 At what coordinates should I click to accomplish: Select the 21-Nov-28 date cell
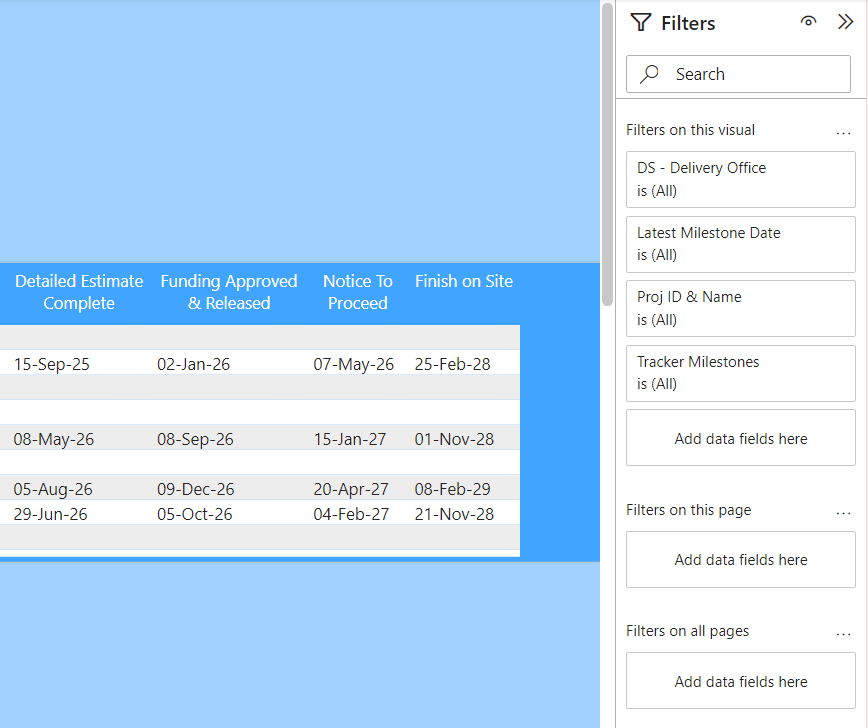tap(454, 514)
